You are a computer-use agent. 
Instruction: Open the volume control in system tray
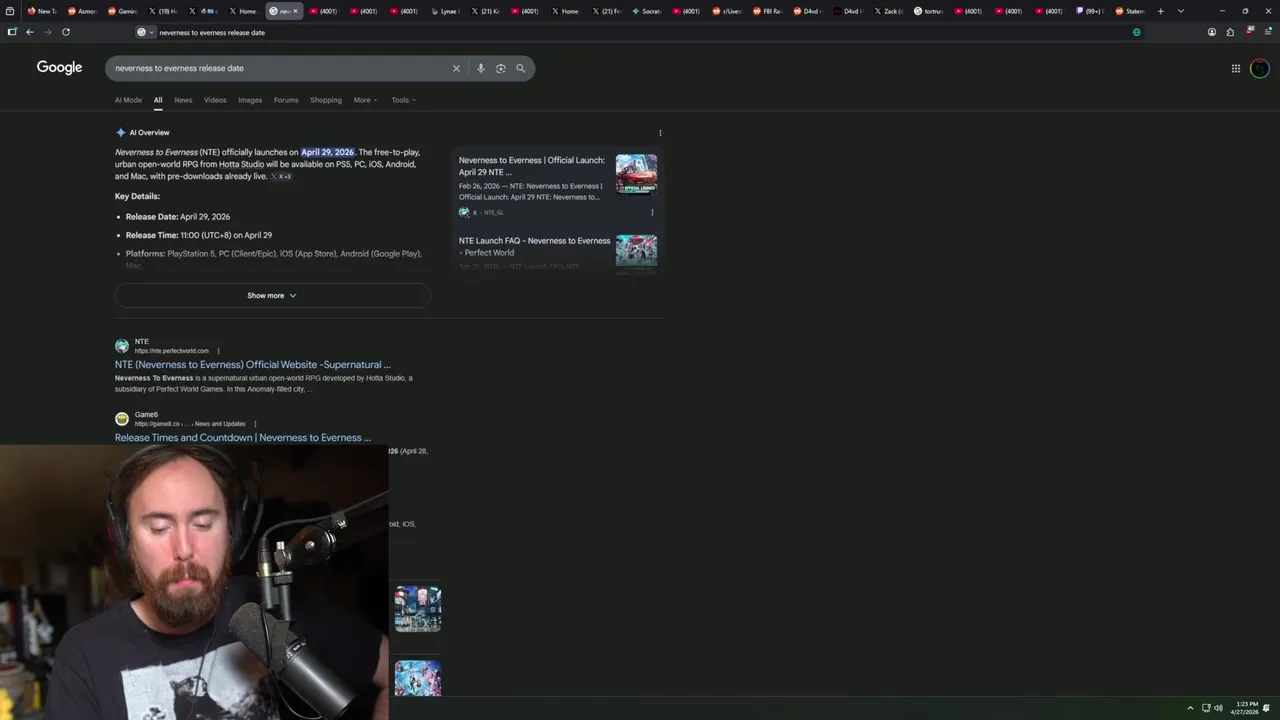pyautogui.click(x=1218, y=708)
